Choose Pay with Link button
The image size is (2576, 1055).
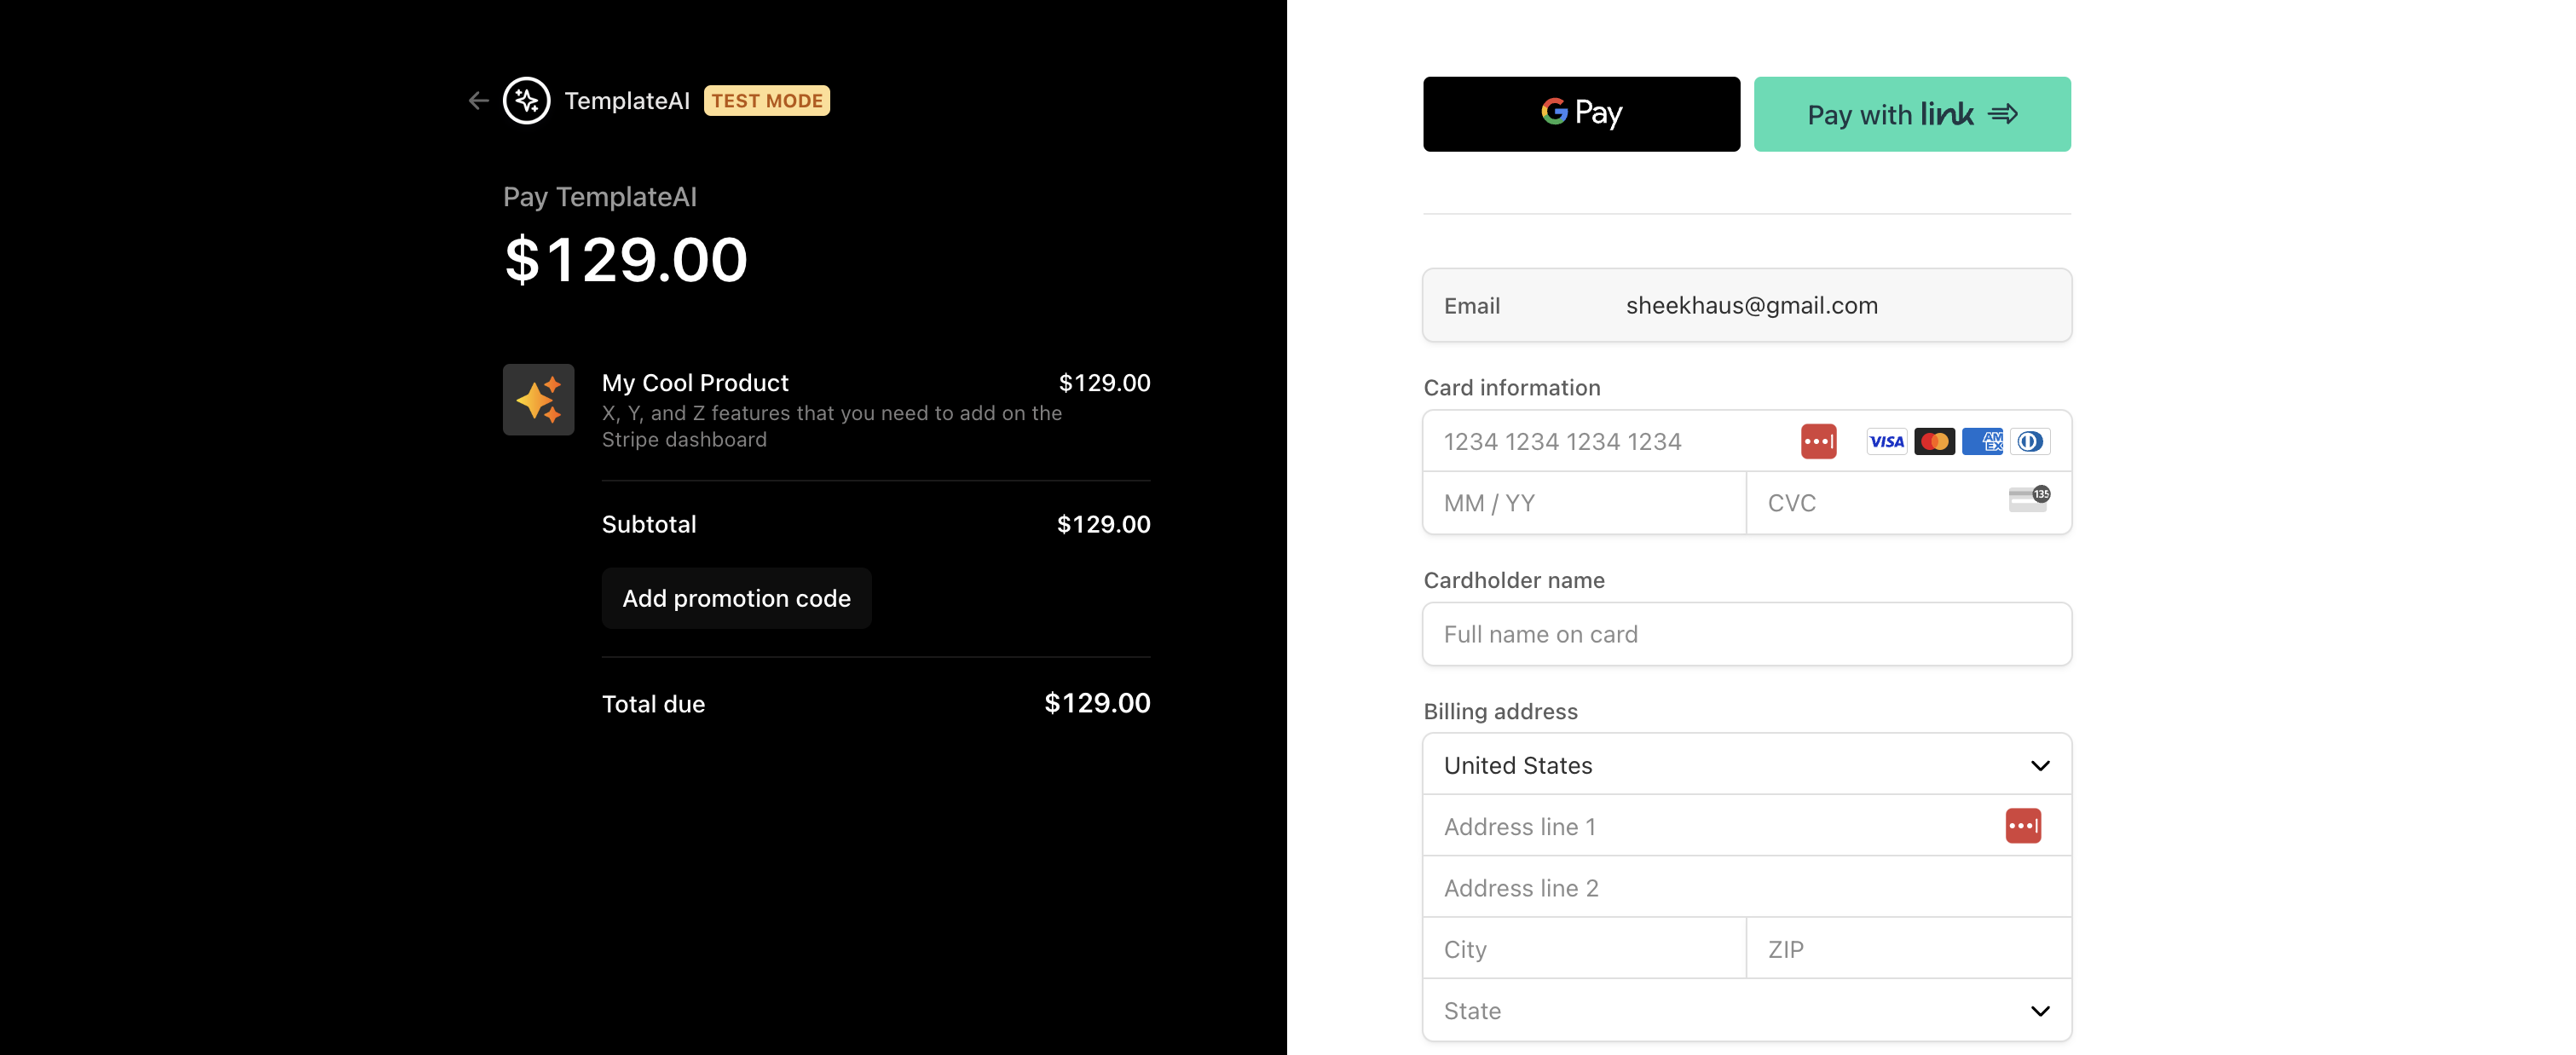tap(1912, 114)
